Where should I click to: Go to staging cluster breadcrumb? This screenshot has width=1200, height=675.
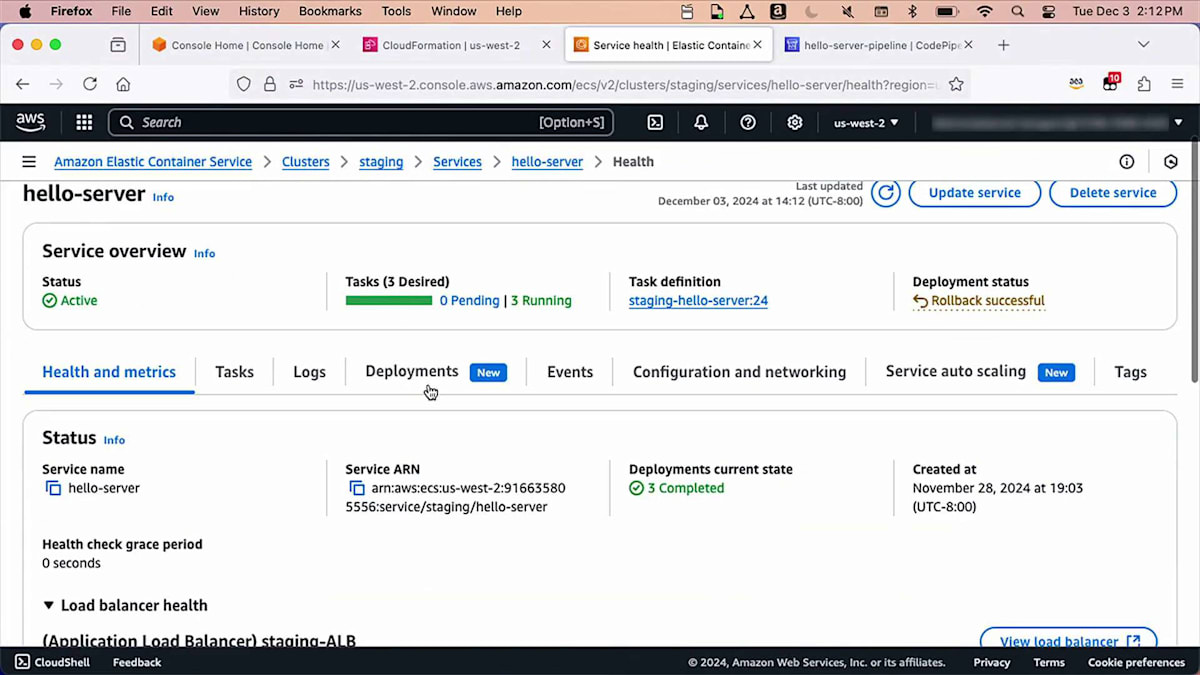coord(381,162)
